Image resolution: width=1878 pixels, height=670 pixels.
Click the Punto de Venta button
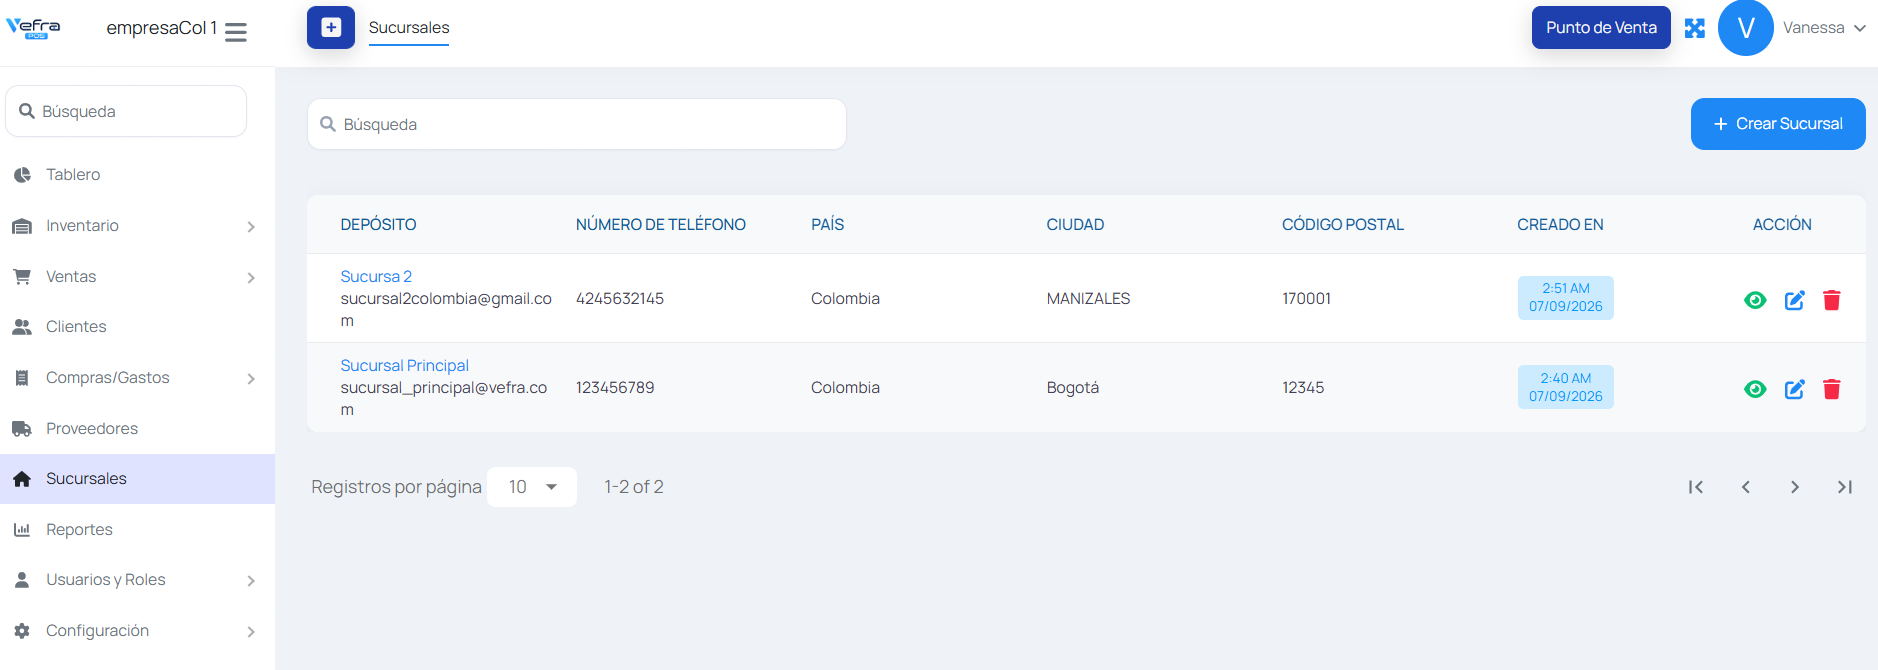pos(1601,28)
